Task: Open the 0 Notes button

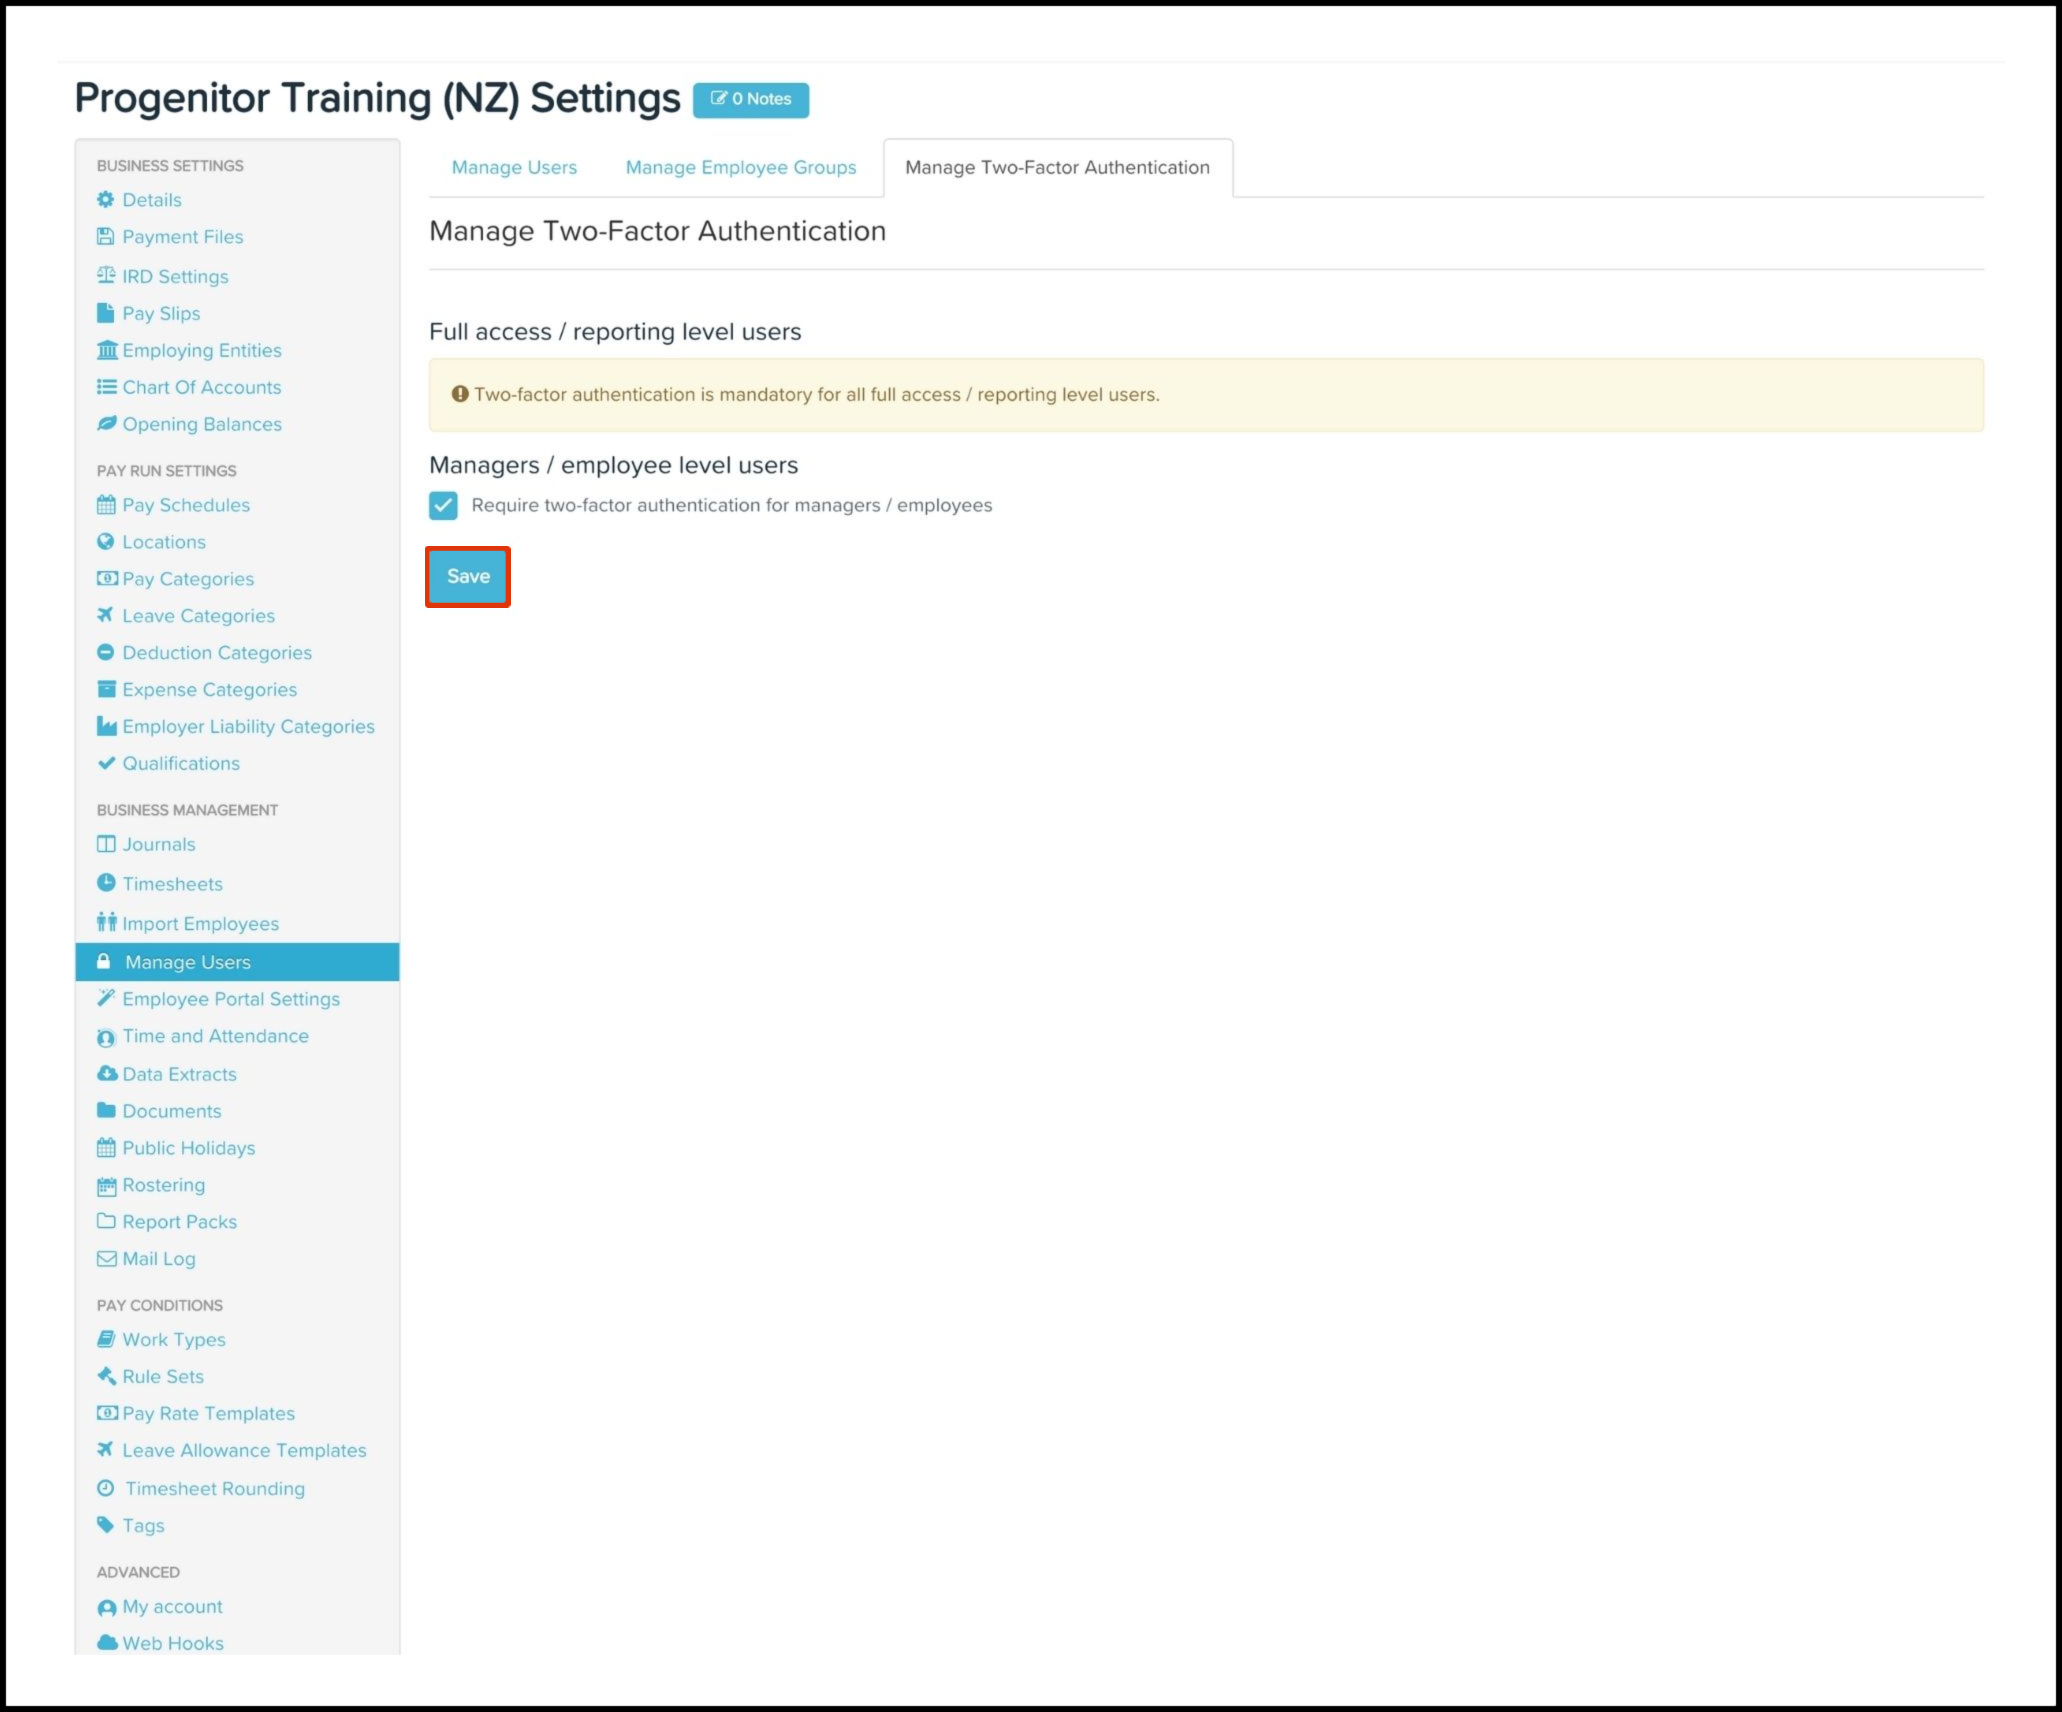Action: 751,99
